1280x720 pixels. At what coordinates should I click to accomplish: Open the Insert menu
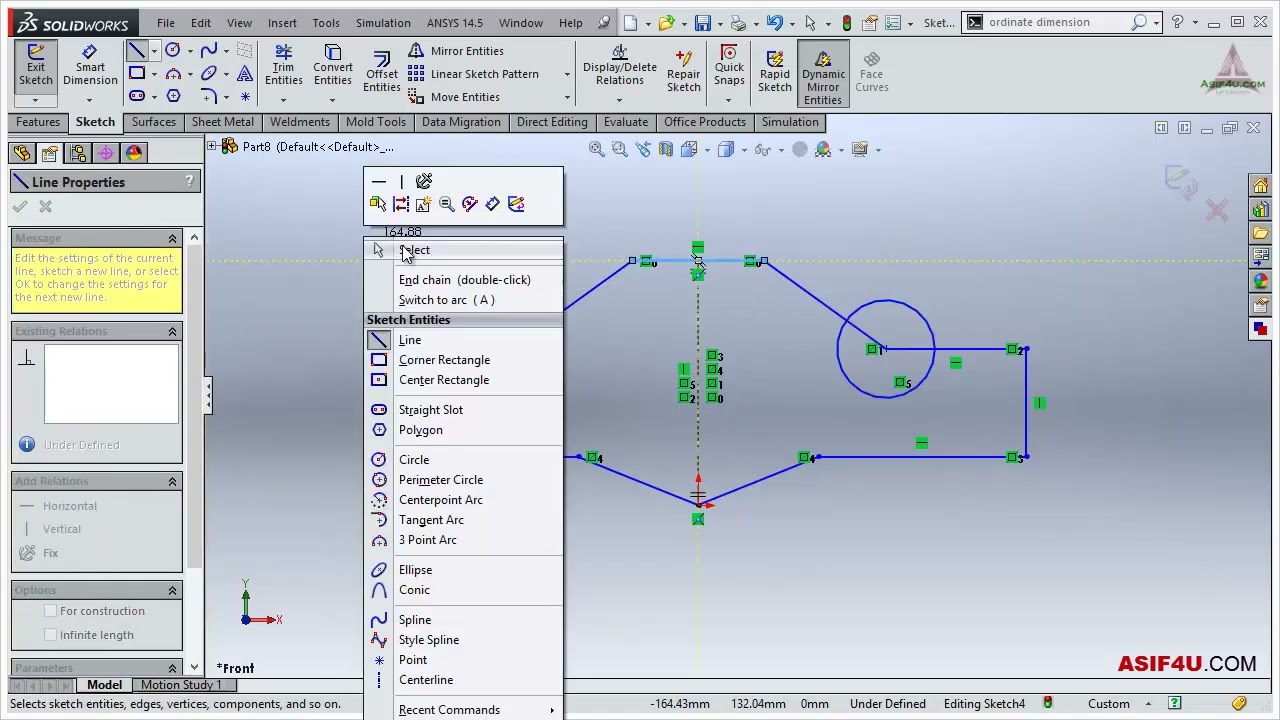click(282, 22)
